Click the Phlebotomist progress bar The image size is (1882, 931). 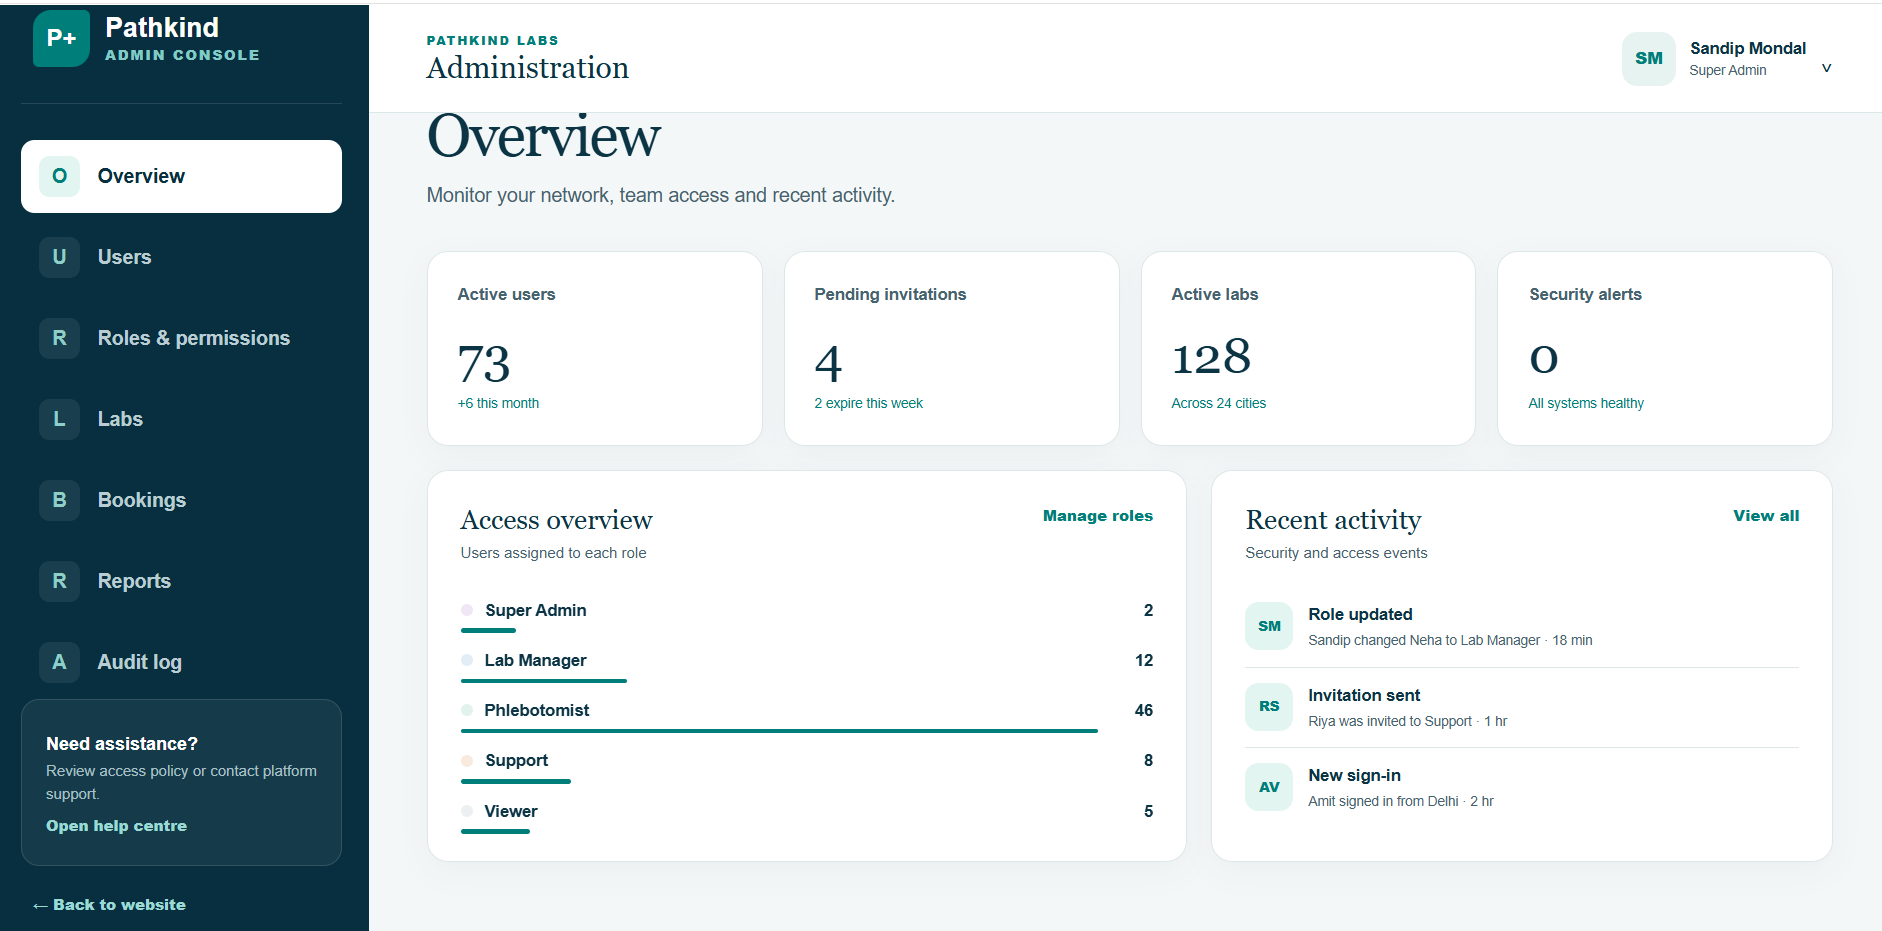coord(779,731)
